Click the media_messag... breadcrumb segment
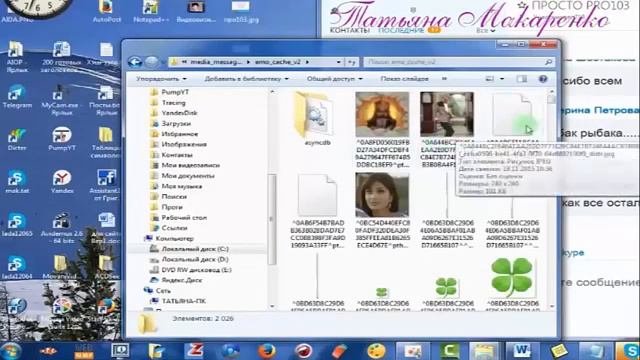The width and height of the screenshot is (640, 360). click(x=216, y=62)
